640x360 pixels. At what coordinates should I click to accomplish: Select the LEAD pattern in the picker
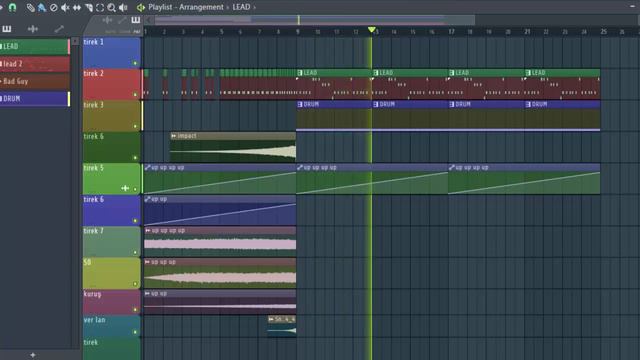click(x=35, y=47)
